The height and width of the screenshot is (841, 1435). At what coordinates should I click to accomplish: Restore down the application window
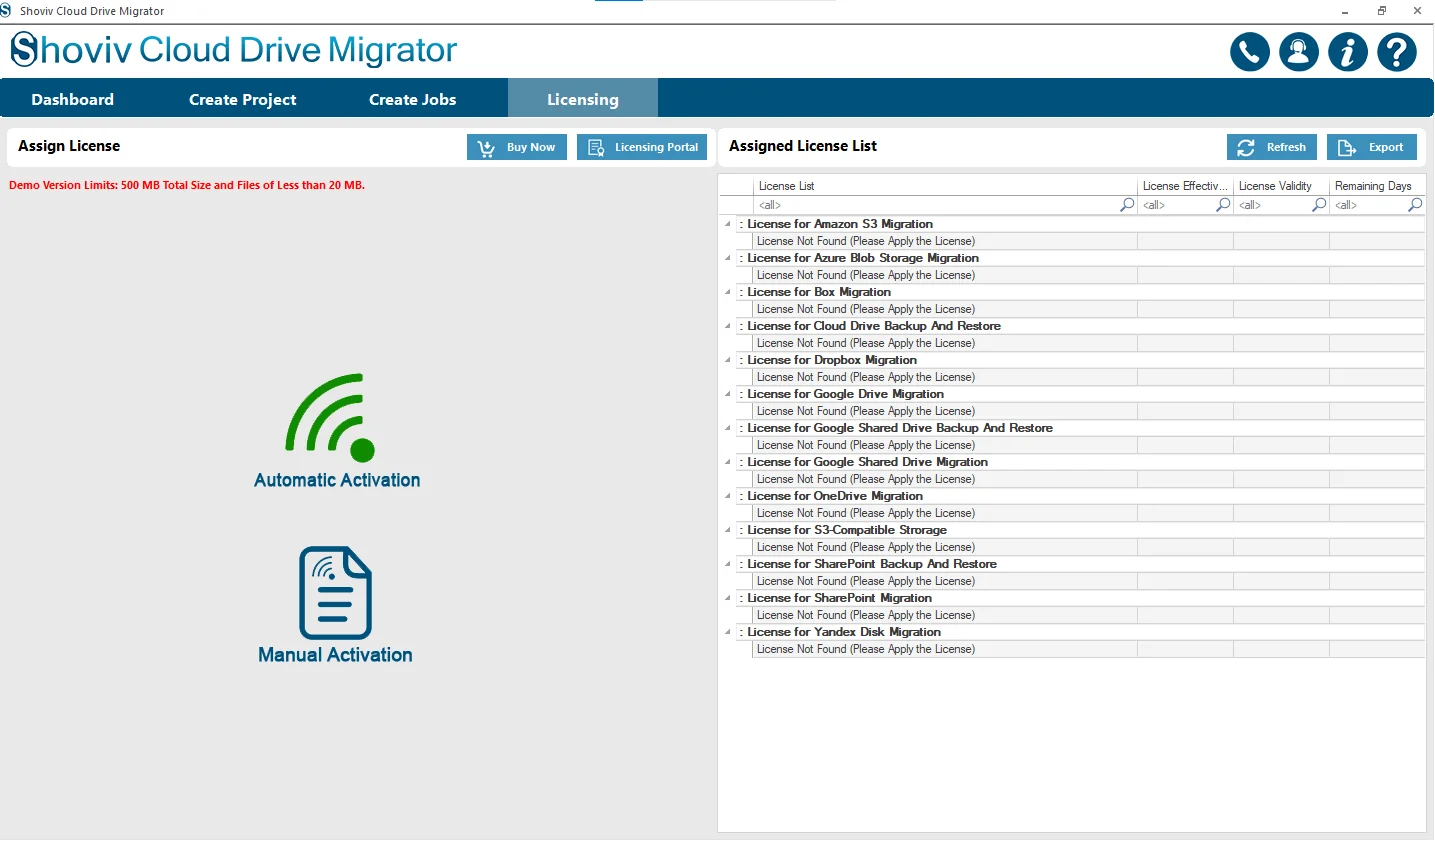(1381, 11)
